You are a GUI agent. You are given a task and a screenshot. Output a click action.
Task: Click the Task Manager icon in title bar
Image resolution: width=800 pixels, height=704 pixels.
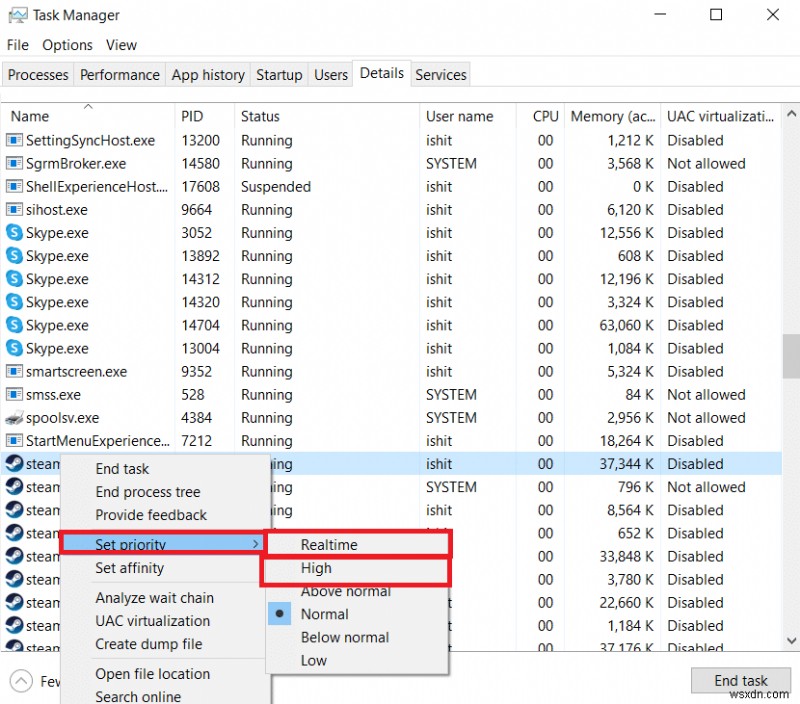point(18,15)
